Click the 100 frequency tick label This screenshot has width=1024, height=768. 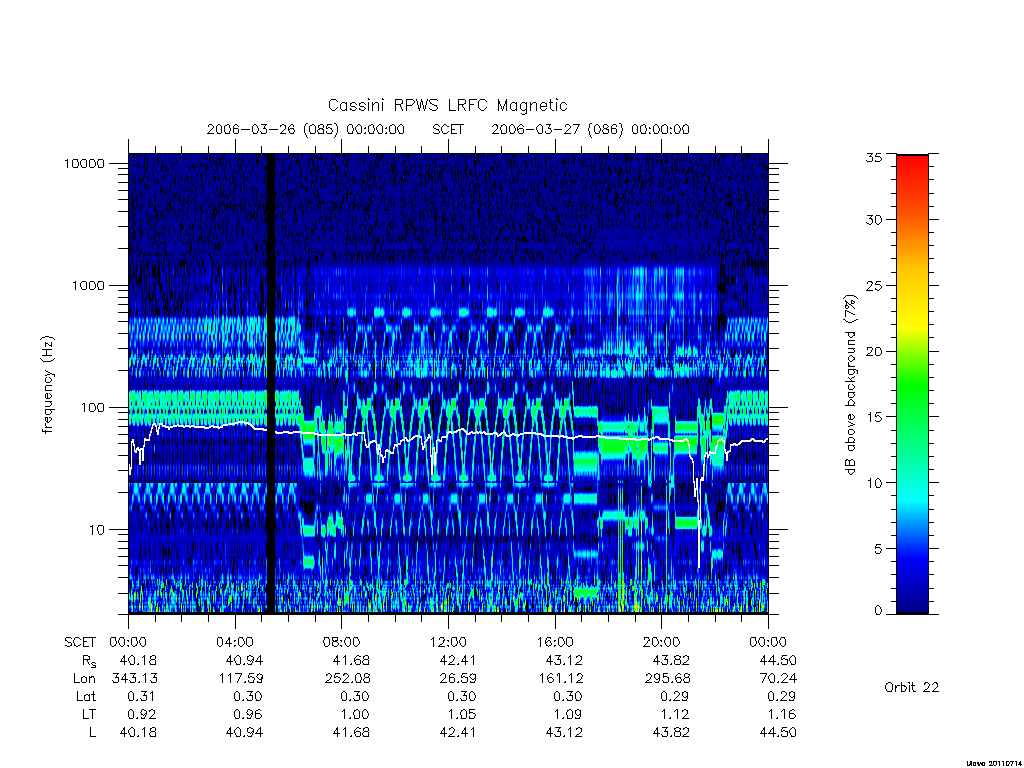click(92, 408)
